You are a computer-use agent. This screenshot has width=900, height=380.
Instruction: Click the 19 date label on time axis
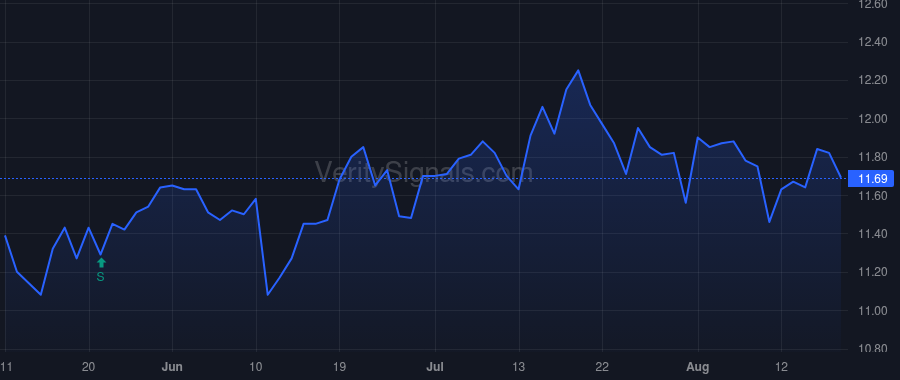[x=339, y=367]
